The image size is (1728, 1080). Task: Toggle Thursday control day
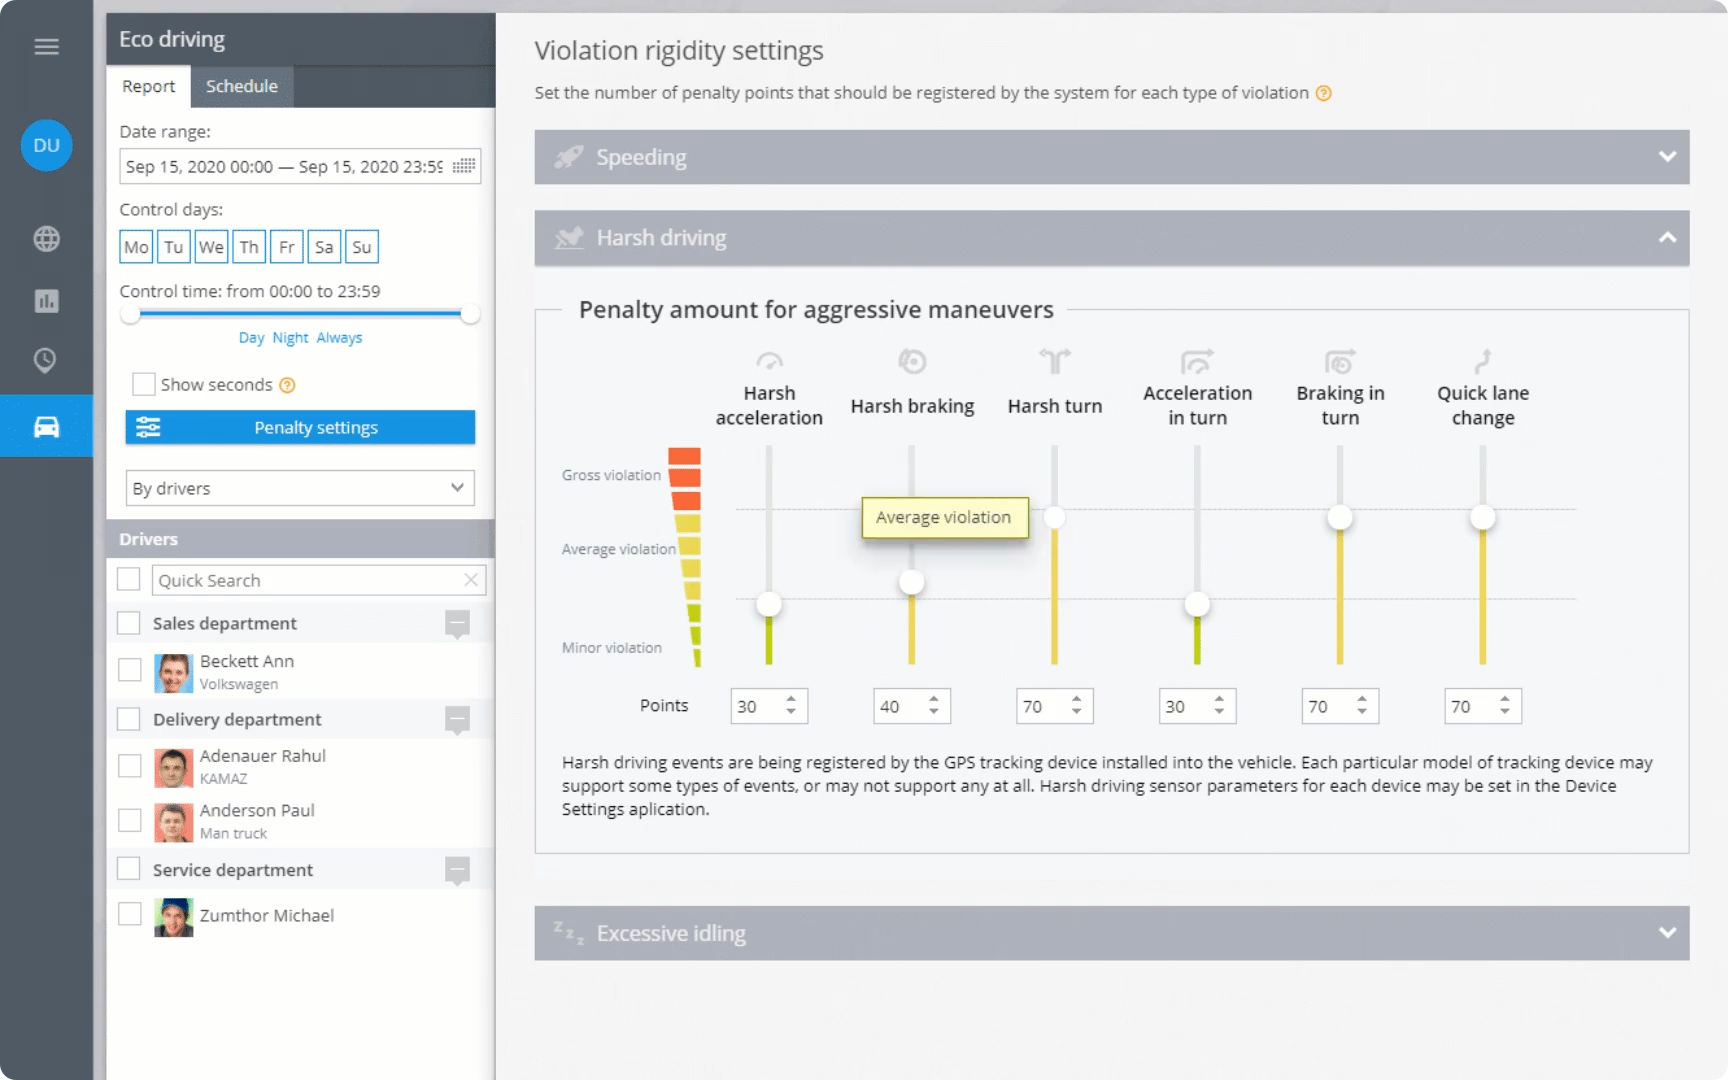[x=249, y=247]
